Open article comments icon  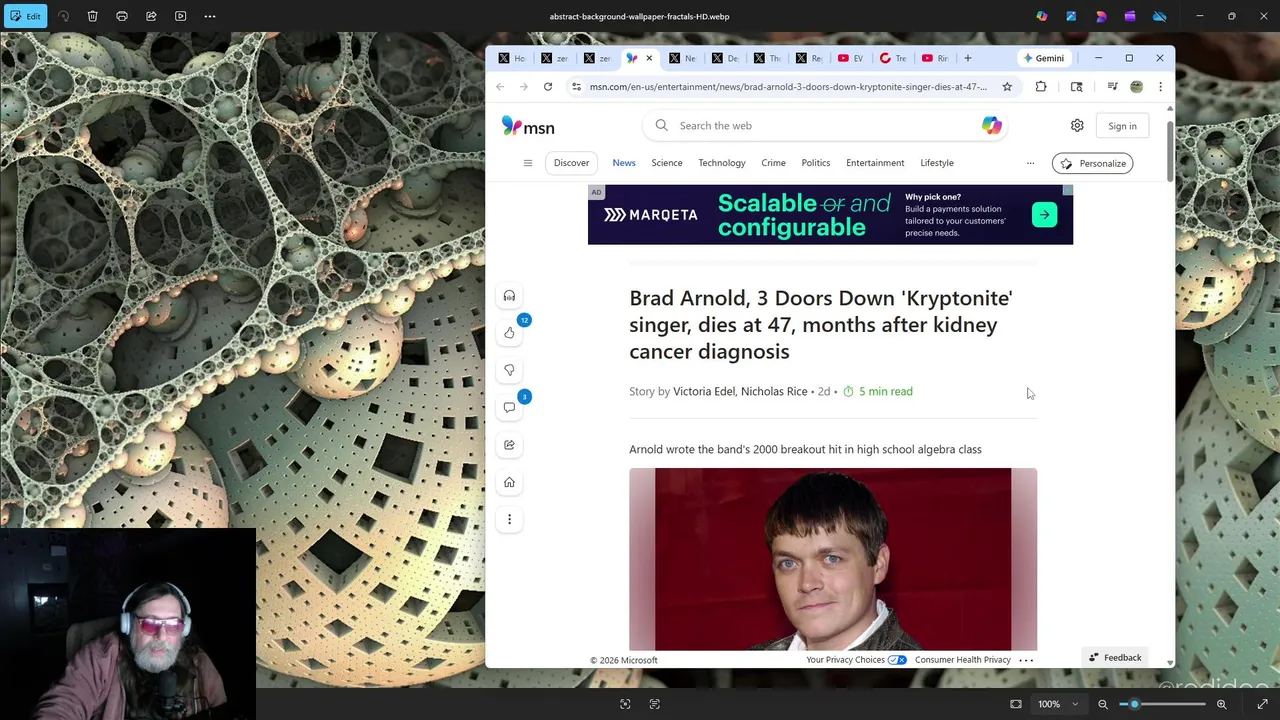point(509,408)
